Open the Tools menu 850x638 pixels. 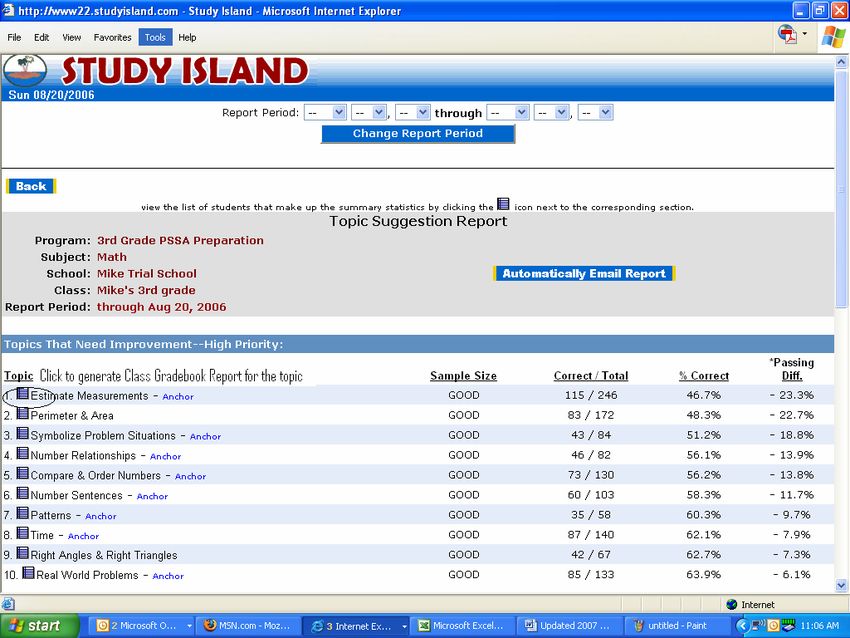click(x=155, y=37)
